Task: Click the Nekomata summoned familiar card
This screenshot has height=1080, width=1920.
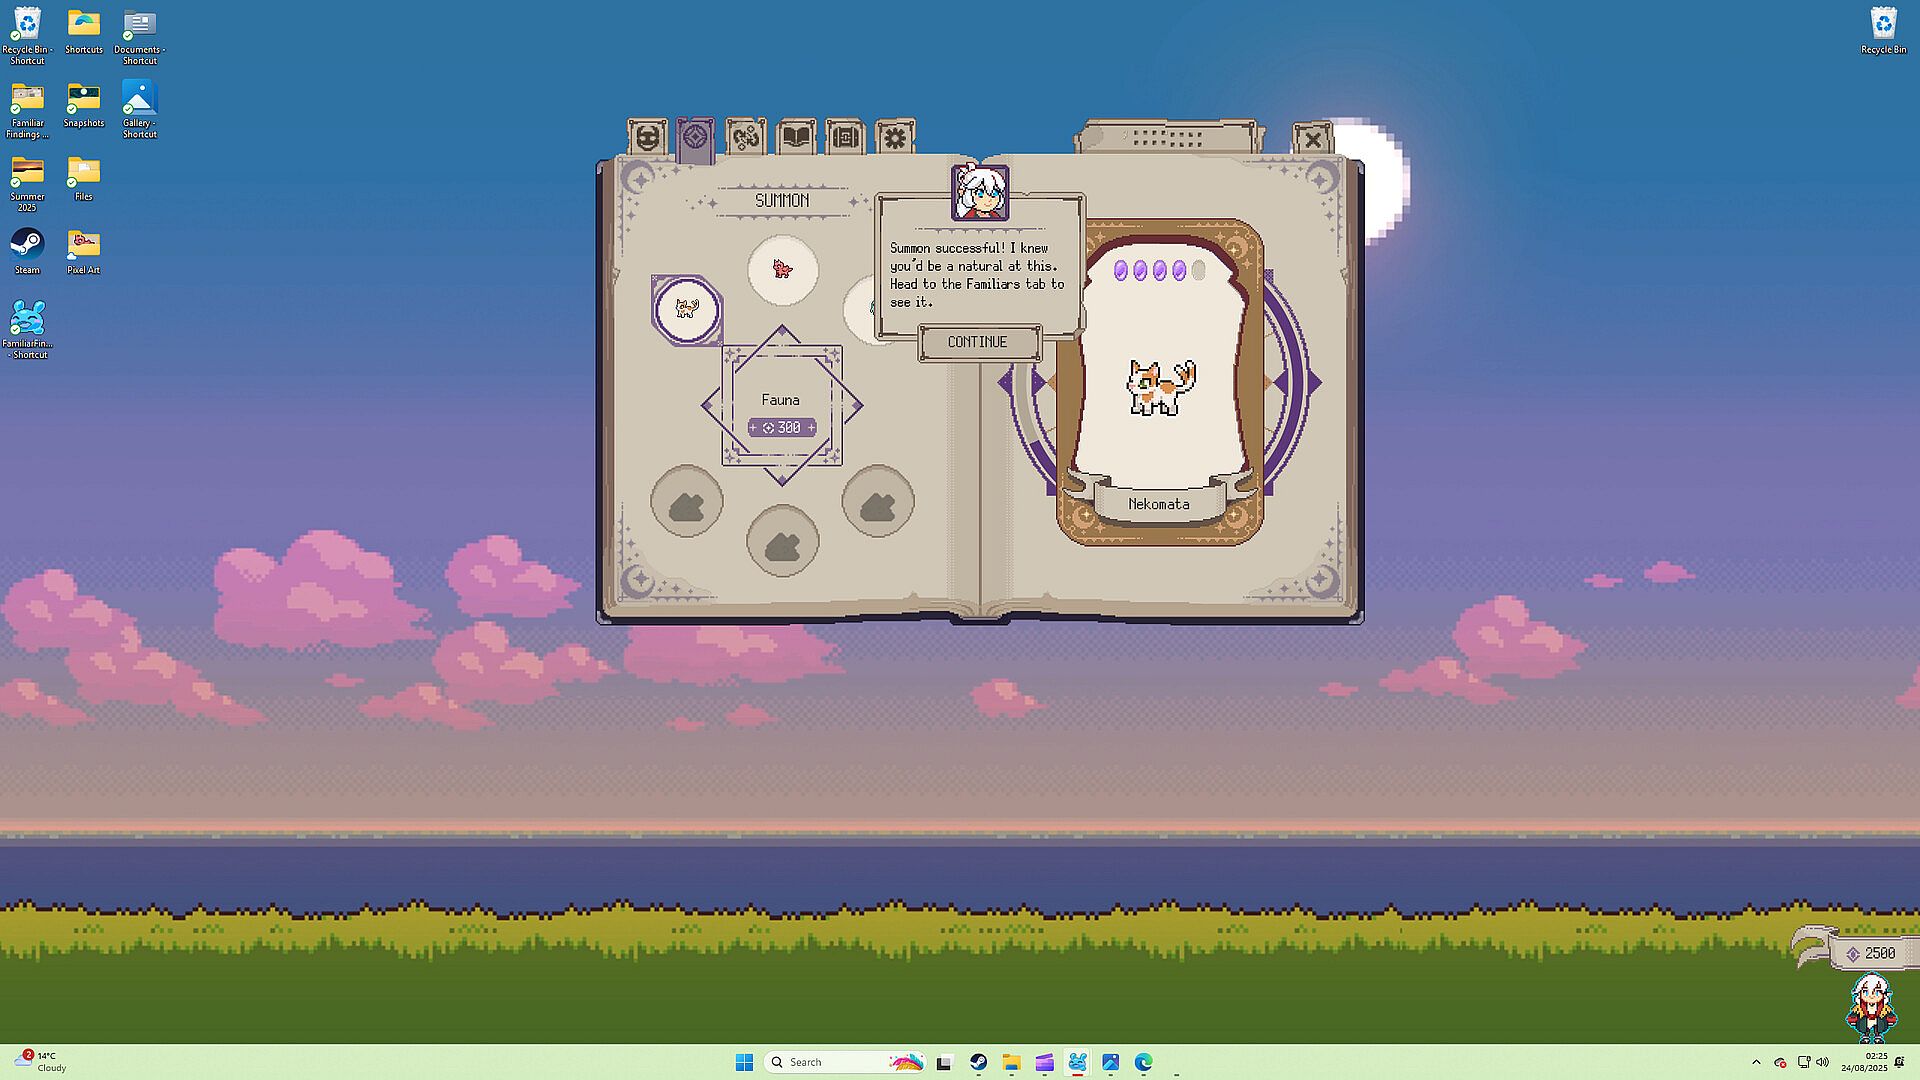Action: (x=1159, y=385)
